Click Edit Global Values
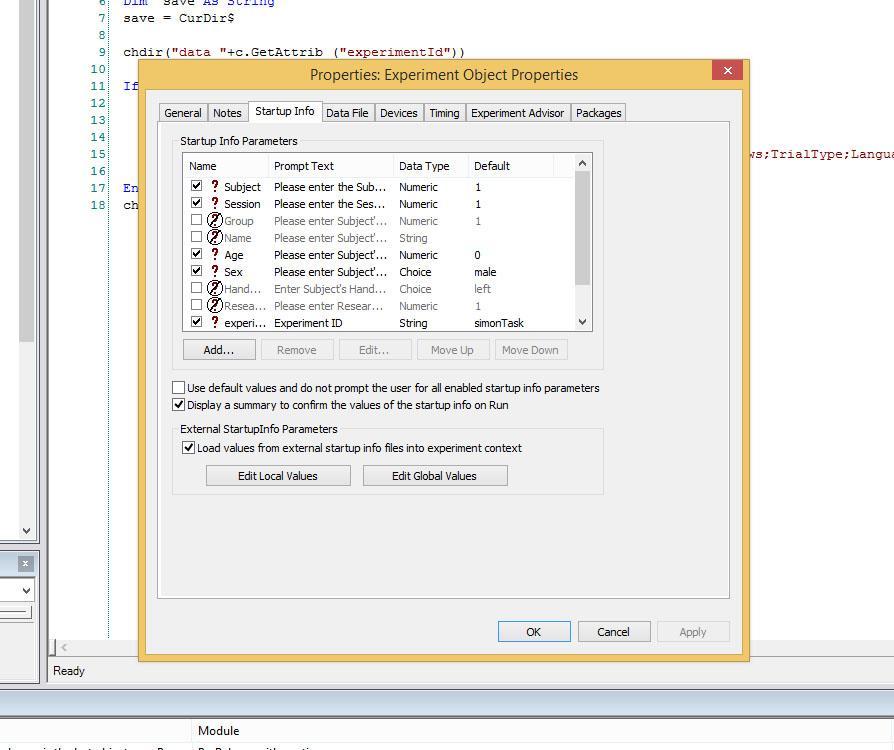894x750 pixels. (434, 476)
